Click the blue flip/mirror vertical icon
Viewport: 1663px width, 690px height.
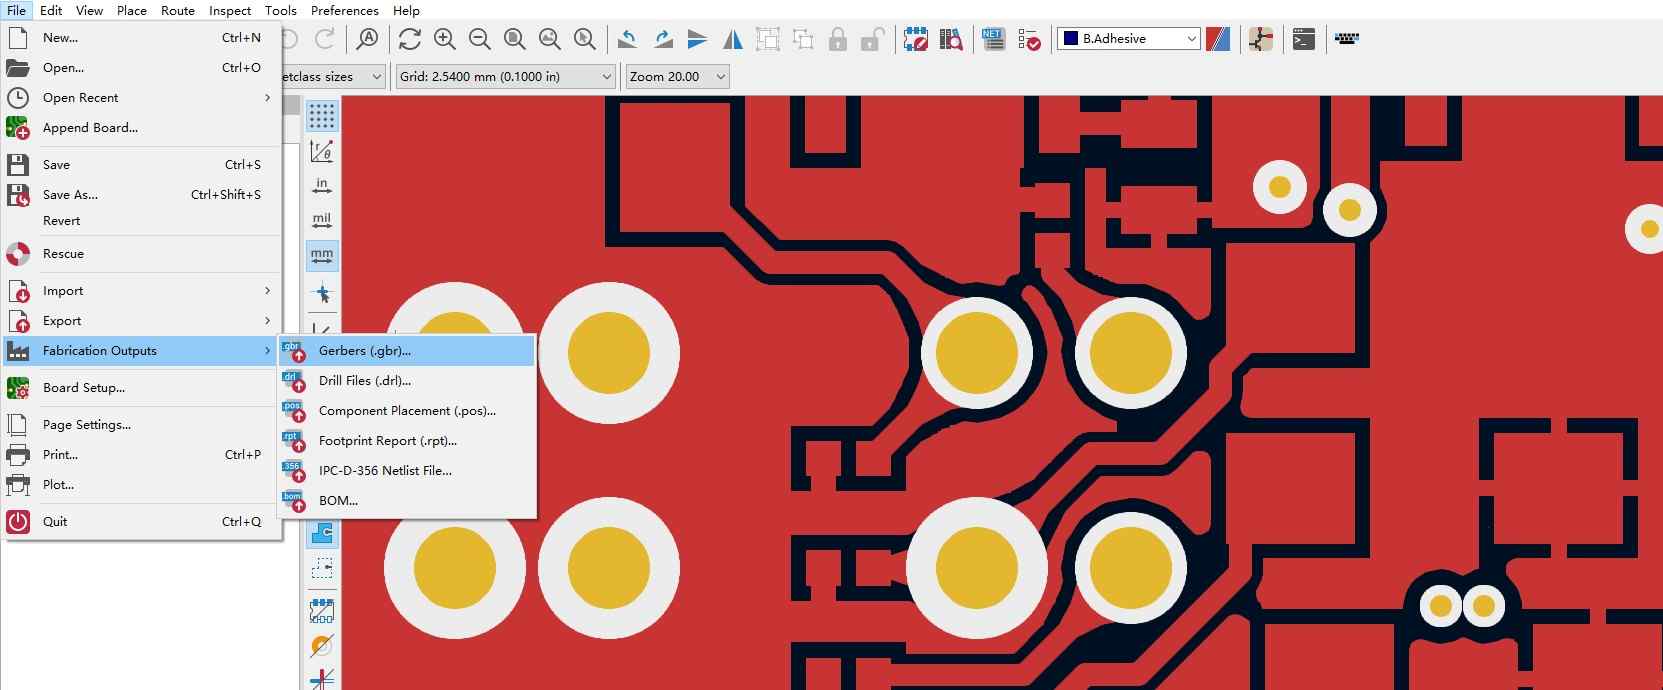(697, 39)
